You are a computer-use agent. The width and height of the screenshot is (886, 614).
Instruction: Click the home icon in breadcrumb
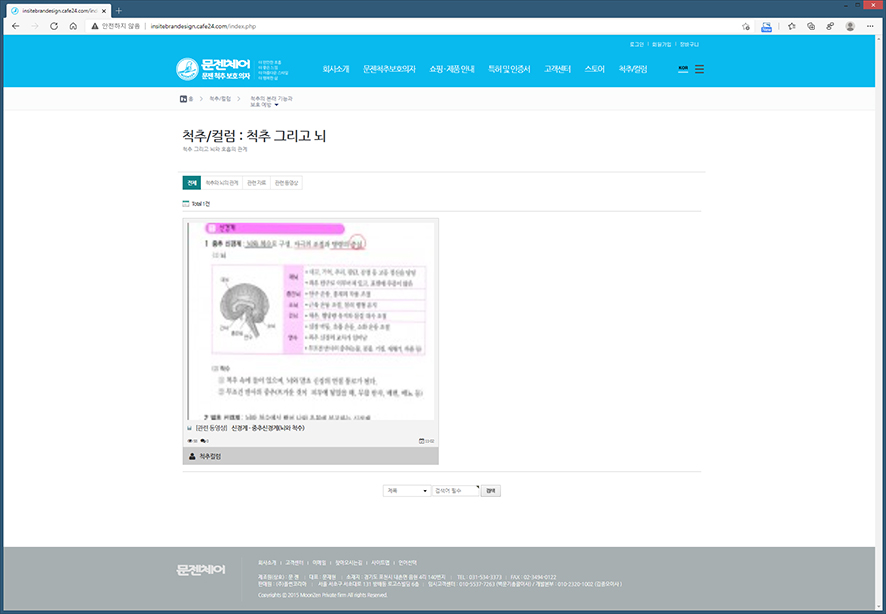pyautogui.click(x=184, y=99)
